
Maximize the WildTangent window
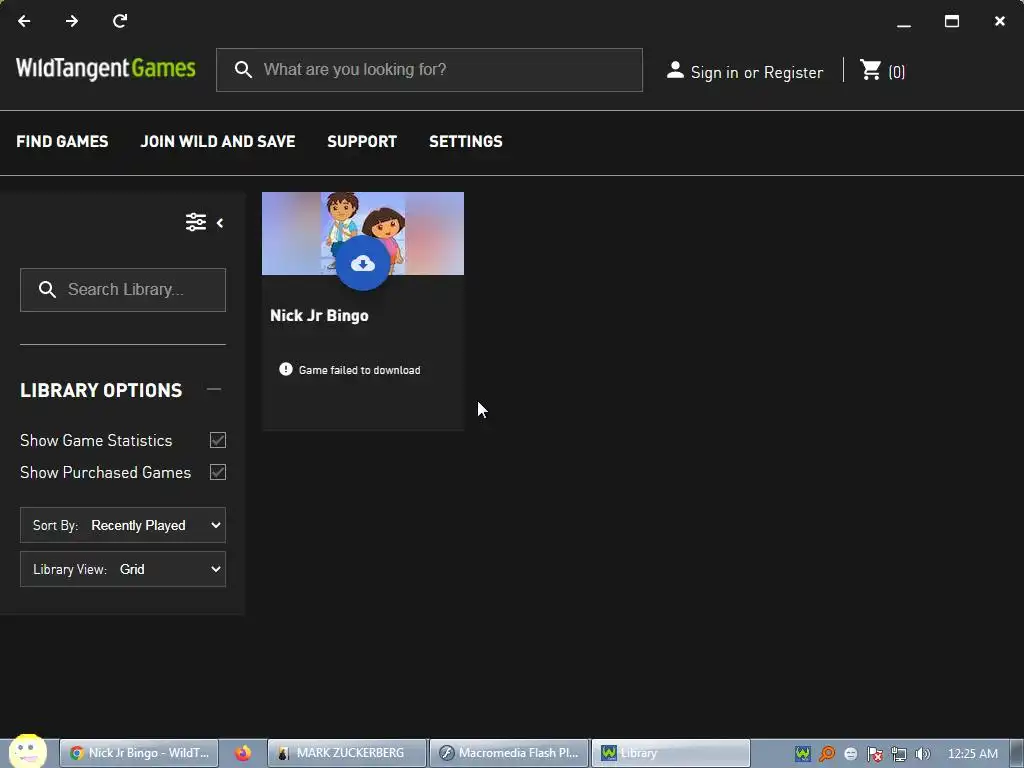point(952,21)
